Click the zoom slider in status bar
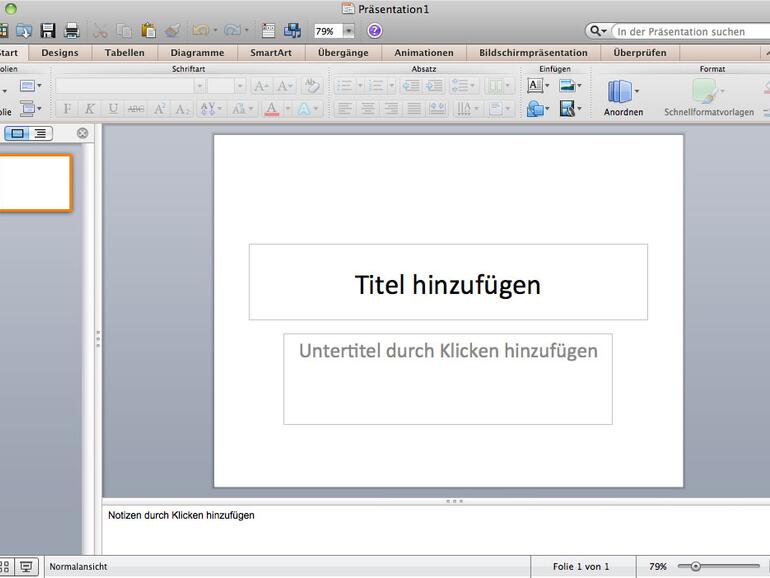This screenshot has height=578, width=770. tap(696, 567)
